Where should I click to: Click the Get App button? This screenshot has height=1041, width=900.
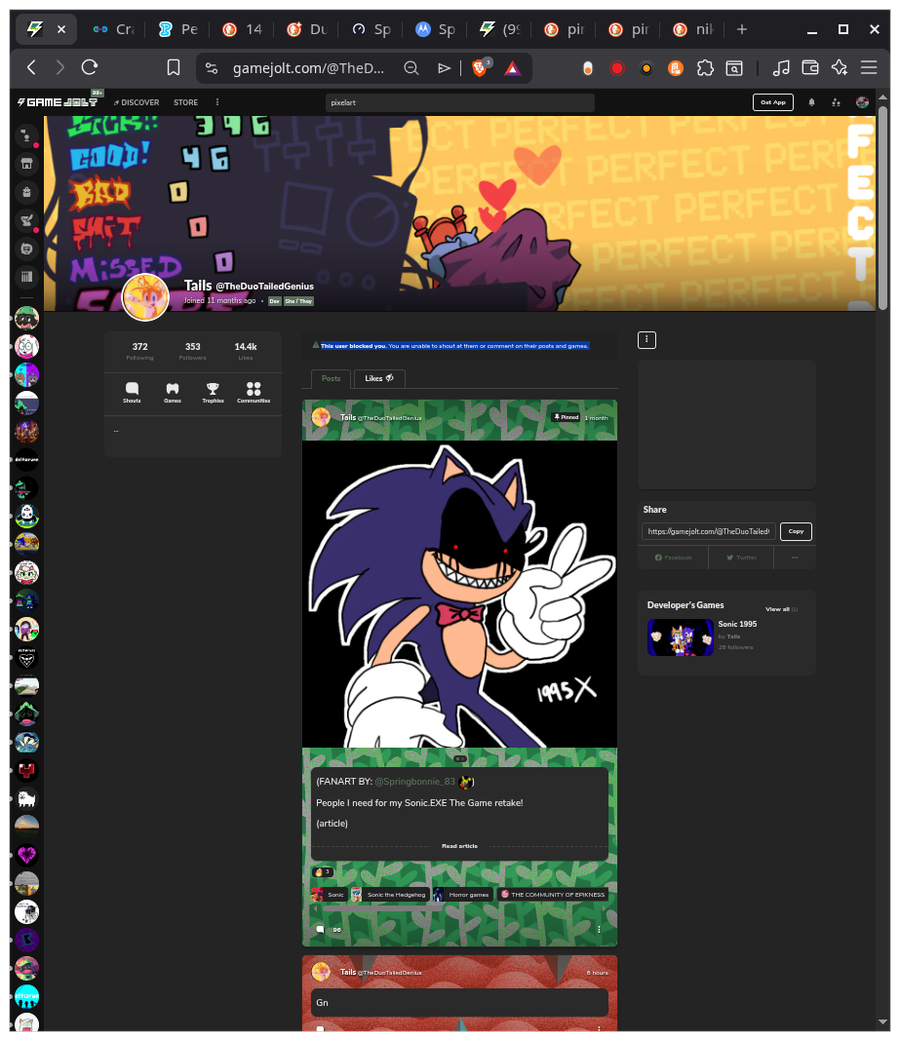point(773,102)
